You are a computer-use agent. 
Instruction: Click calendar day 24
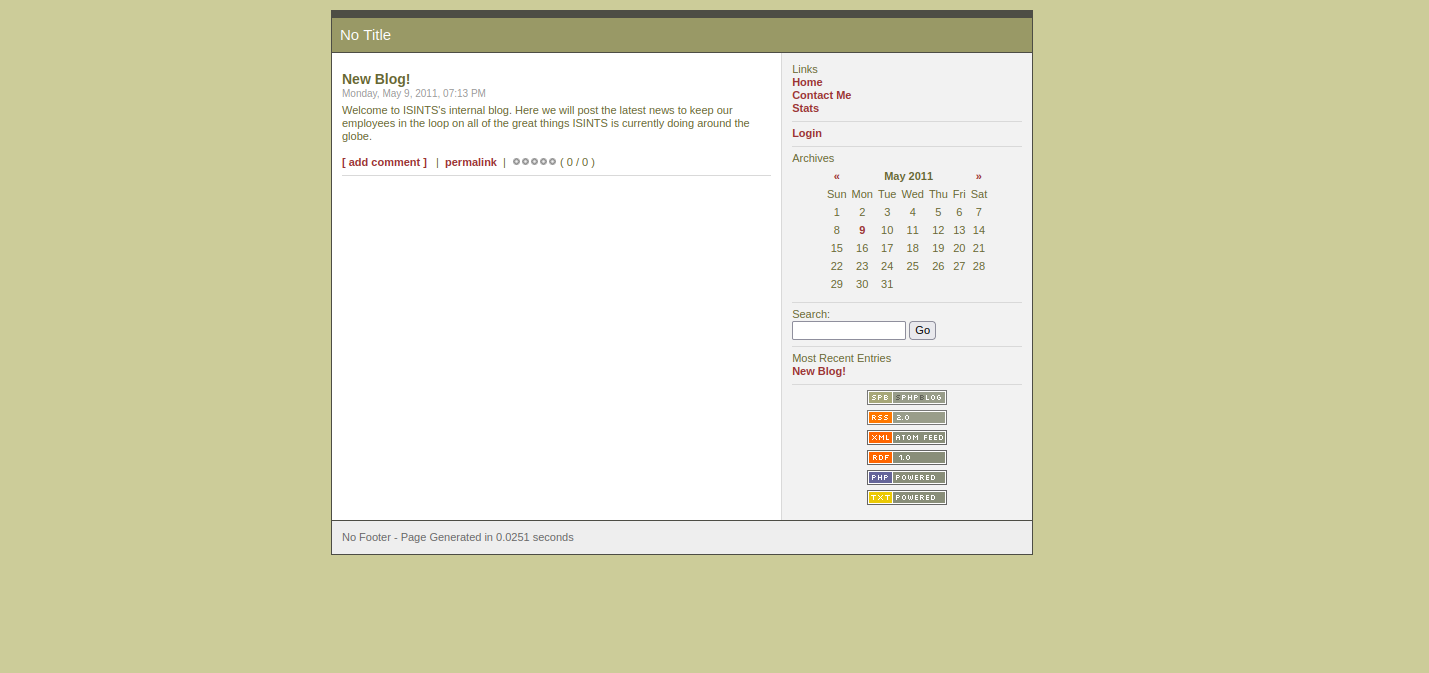click(x=887, y=266)
